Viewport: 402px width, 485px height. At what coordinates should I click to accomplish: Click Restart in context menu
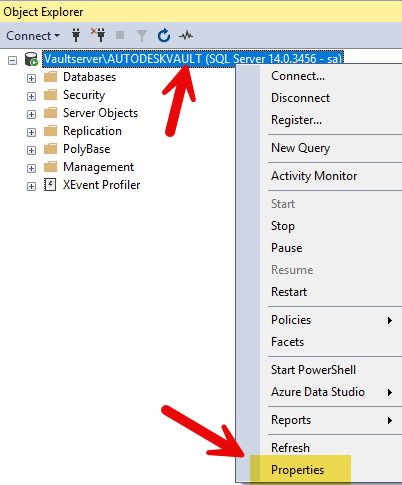pos(289,292)
